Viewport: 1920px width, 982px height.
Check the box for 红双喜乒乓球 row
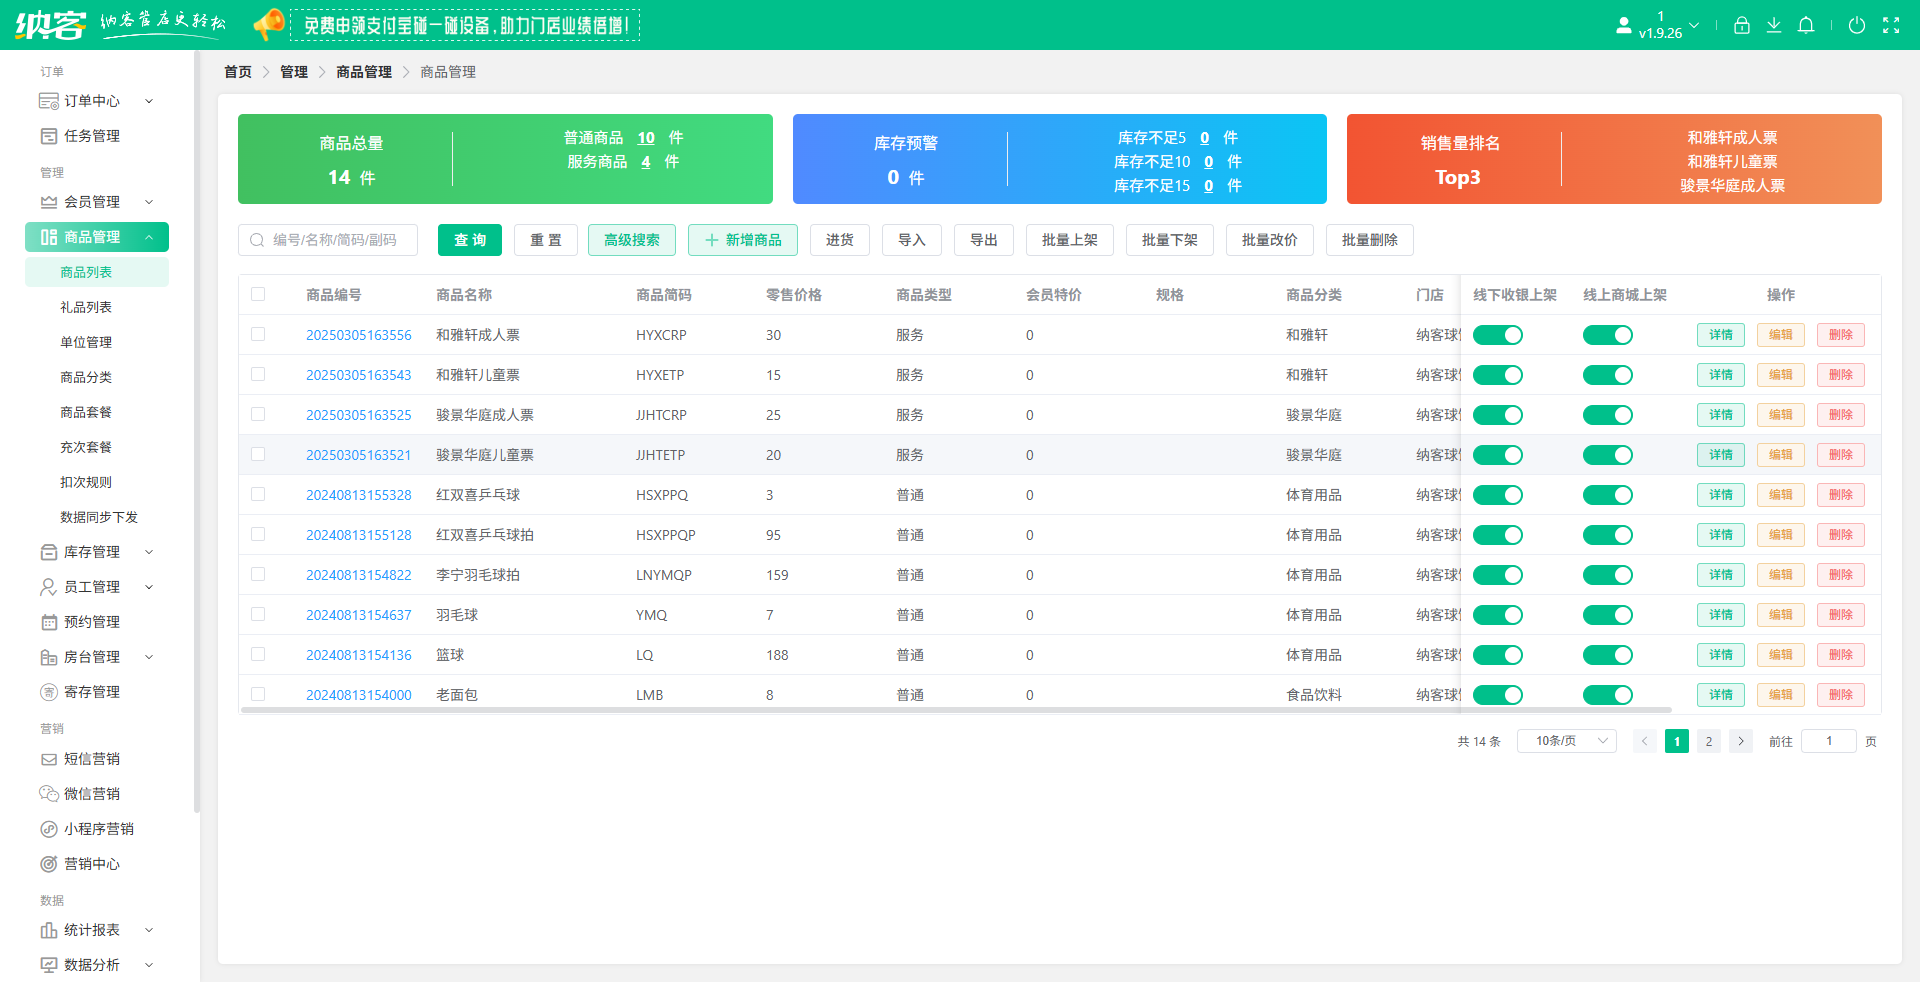[258, 495]
